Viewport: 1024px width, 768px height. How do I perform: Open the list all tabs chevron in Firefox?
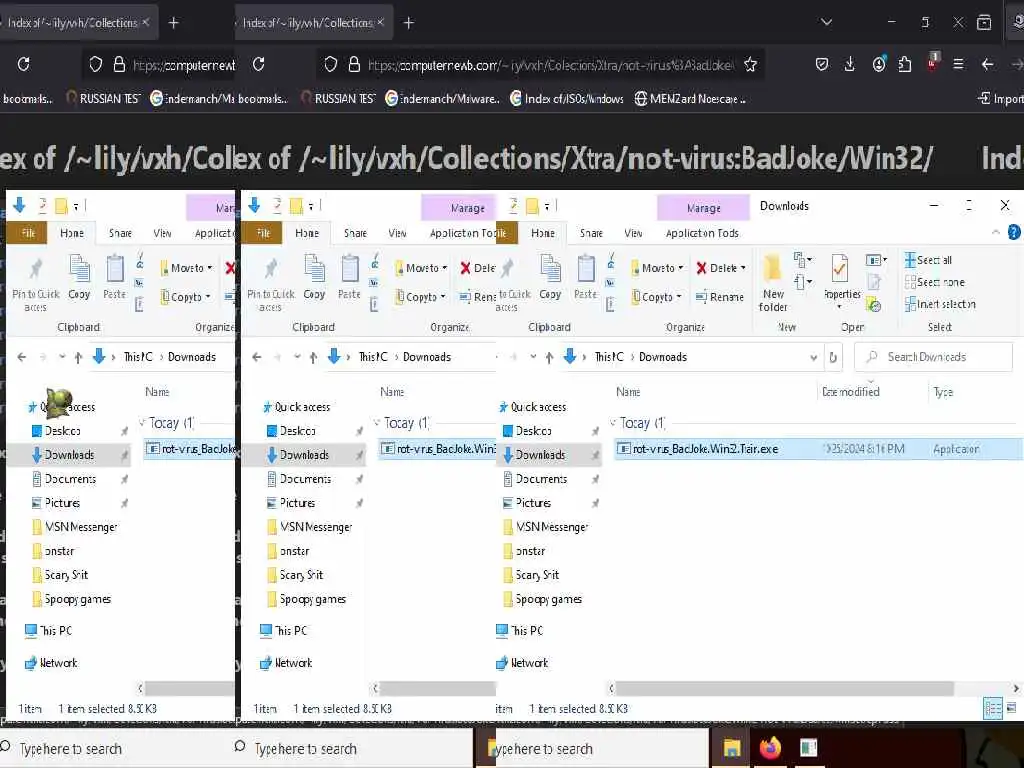click(826, 22)
